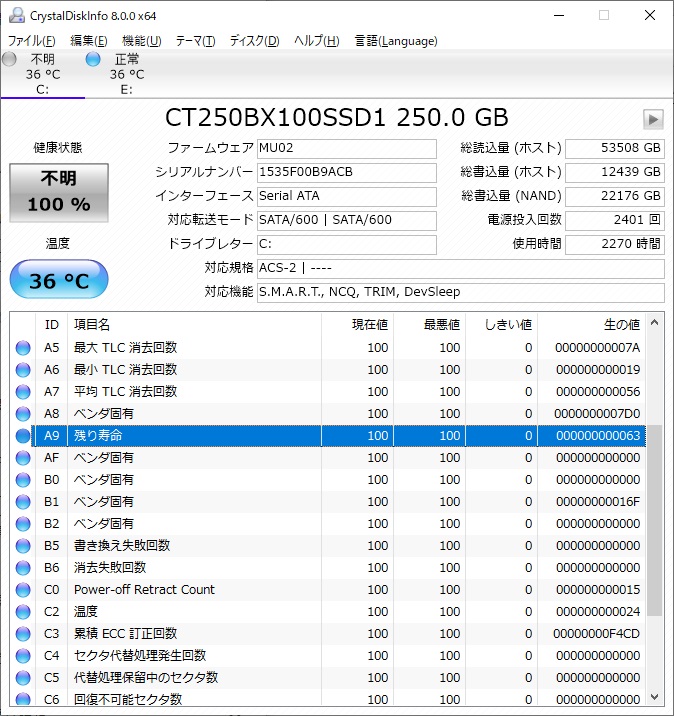This screenshot has height=716, width=674.
Task: Click status orb of the B2 row
Action: point(23,524)
